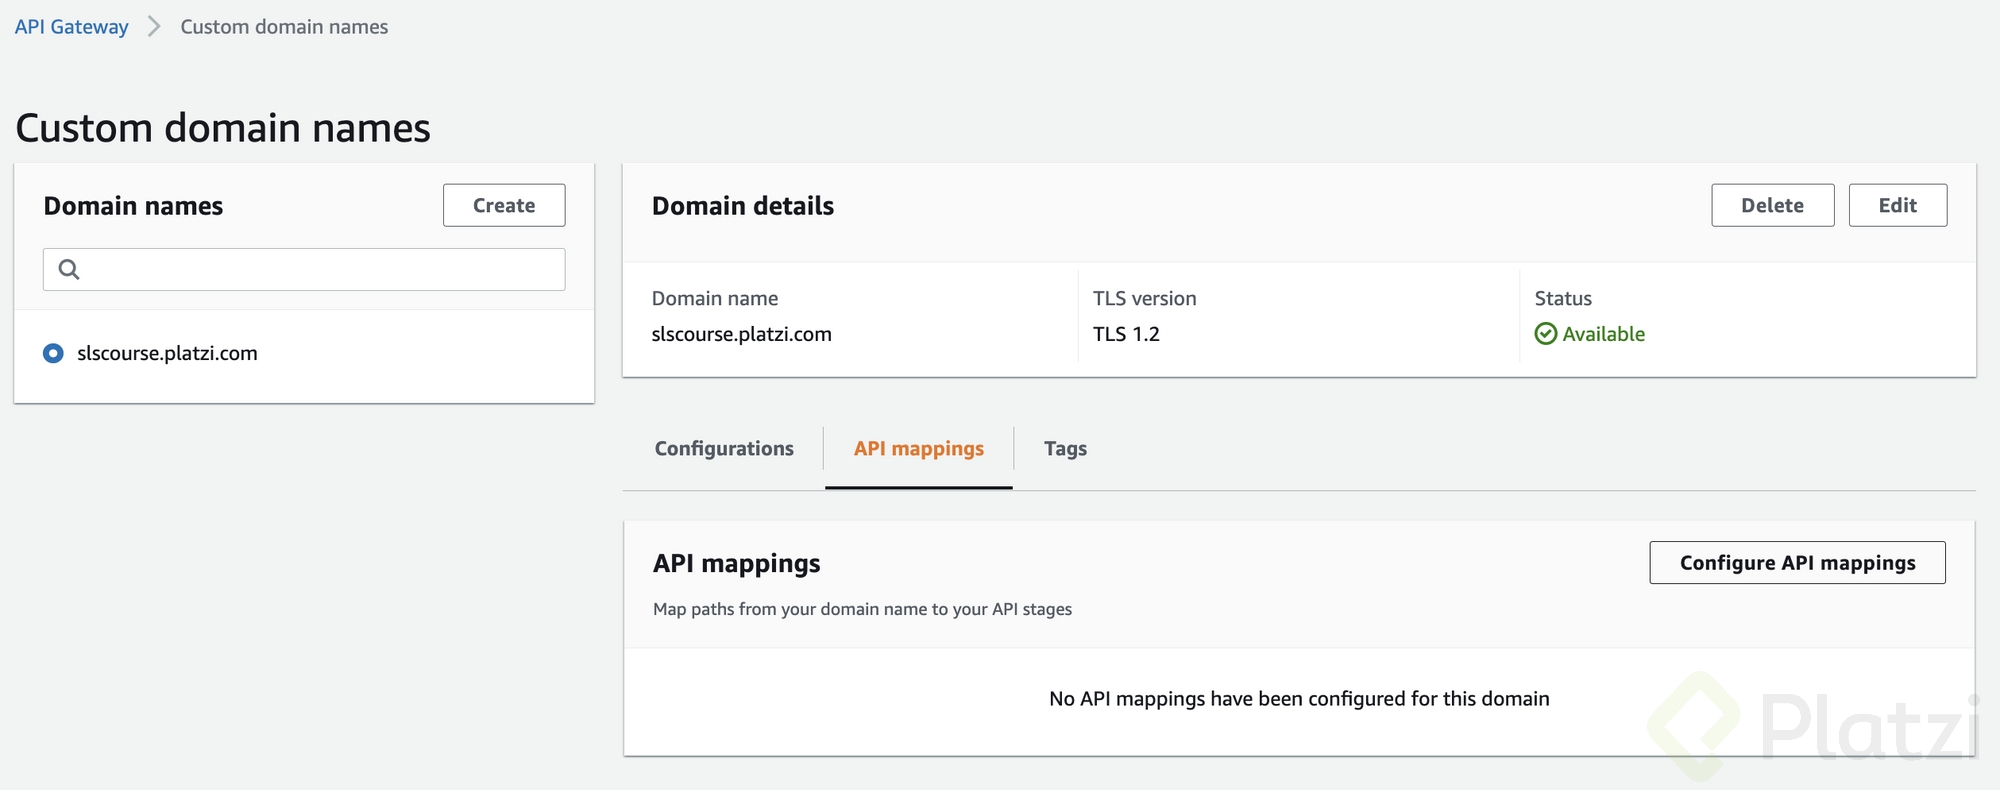Click the Custom domain names breadcrumb text

pyautogui.click(x=284, y=27)
